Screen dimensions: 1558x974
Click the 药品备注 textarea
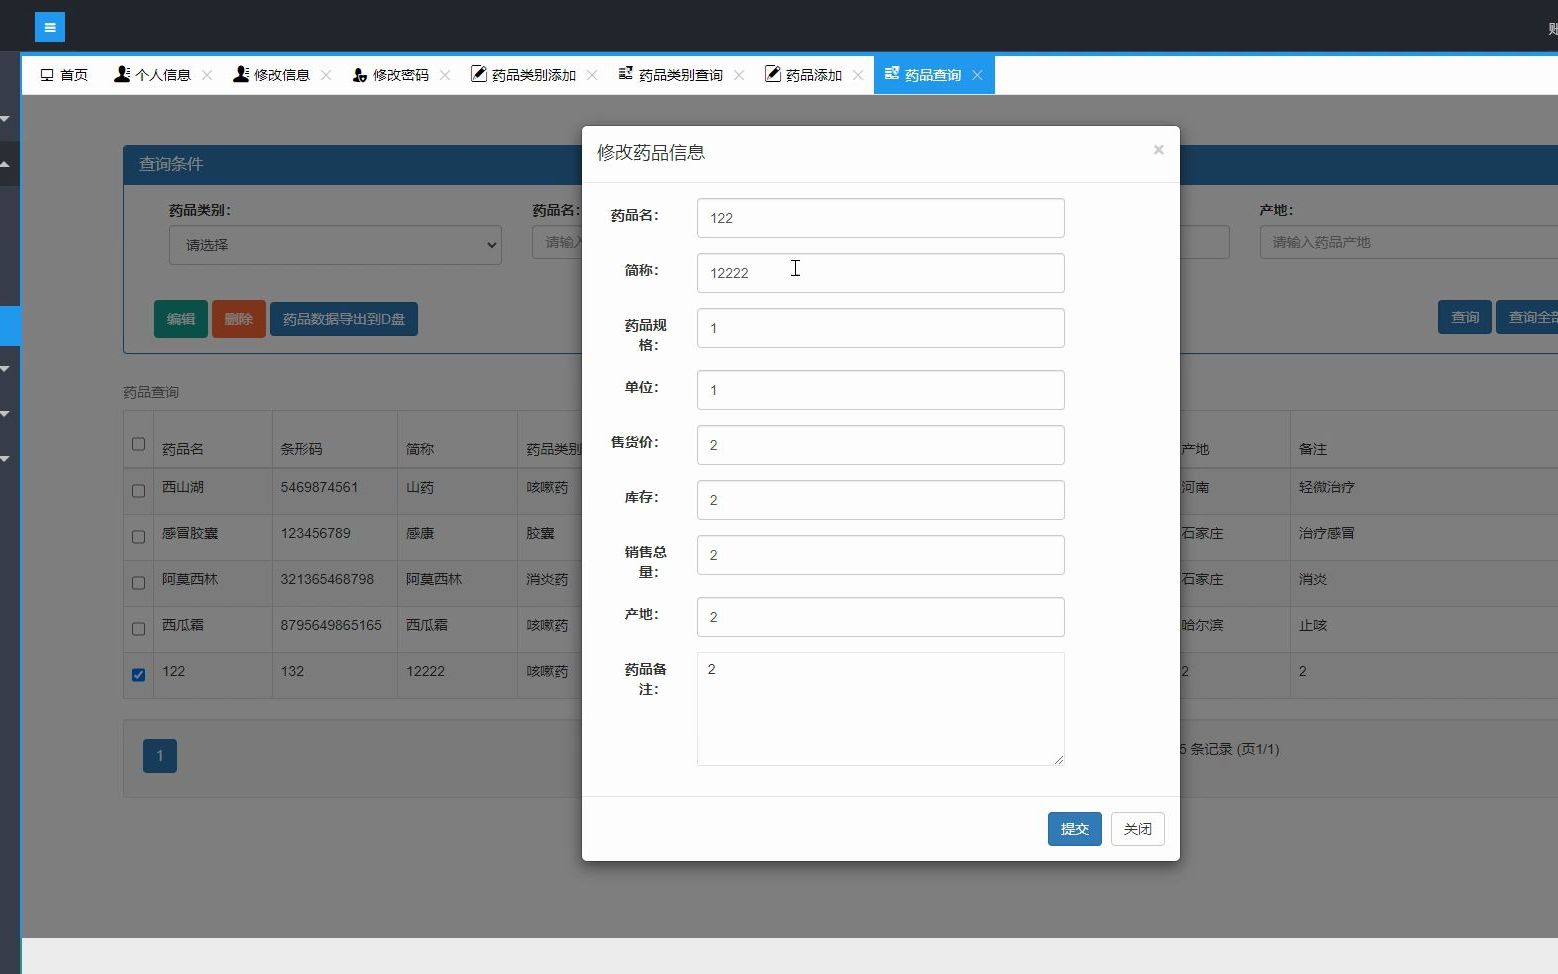[x=880, y=709]
